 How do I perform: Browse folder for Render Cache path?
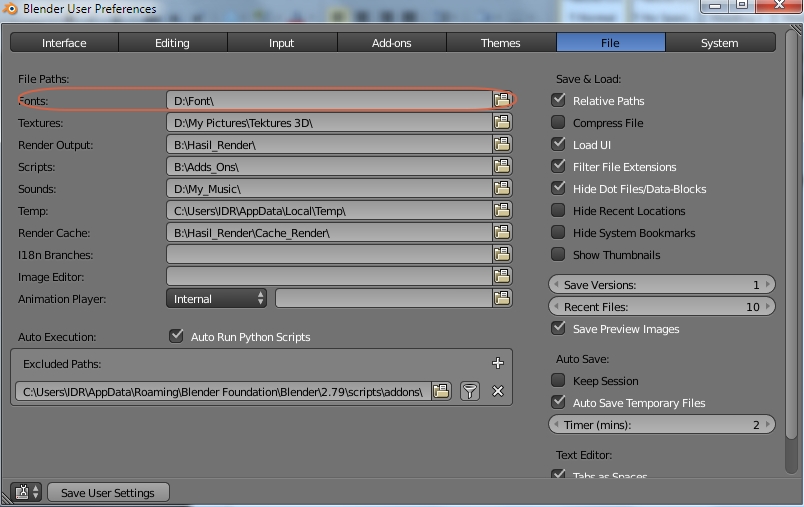click(502, 232)
